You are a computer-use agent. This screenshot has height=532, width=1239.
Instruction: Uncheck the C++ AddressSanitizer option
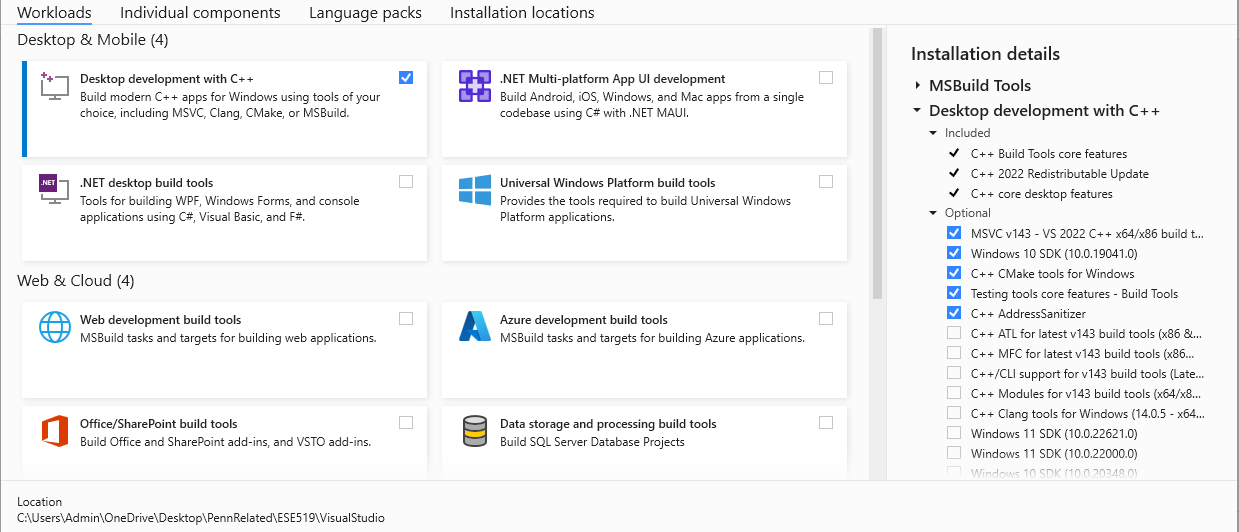(x=954, y=313)
